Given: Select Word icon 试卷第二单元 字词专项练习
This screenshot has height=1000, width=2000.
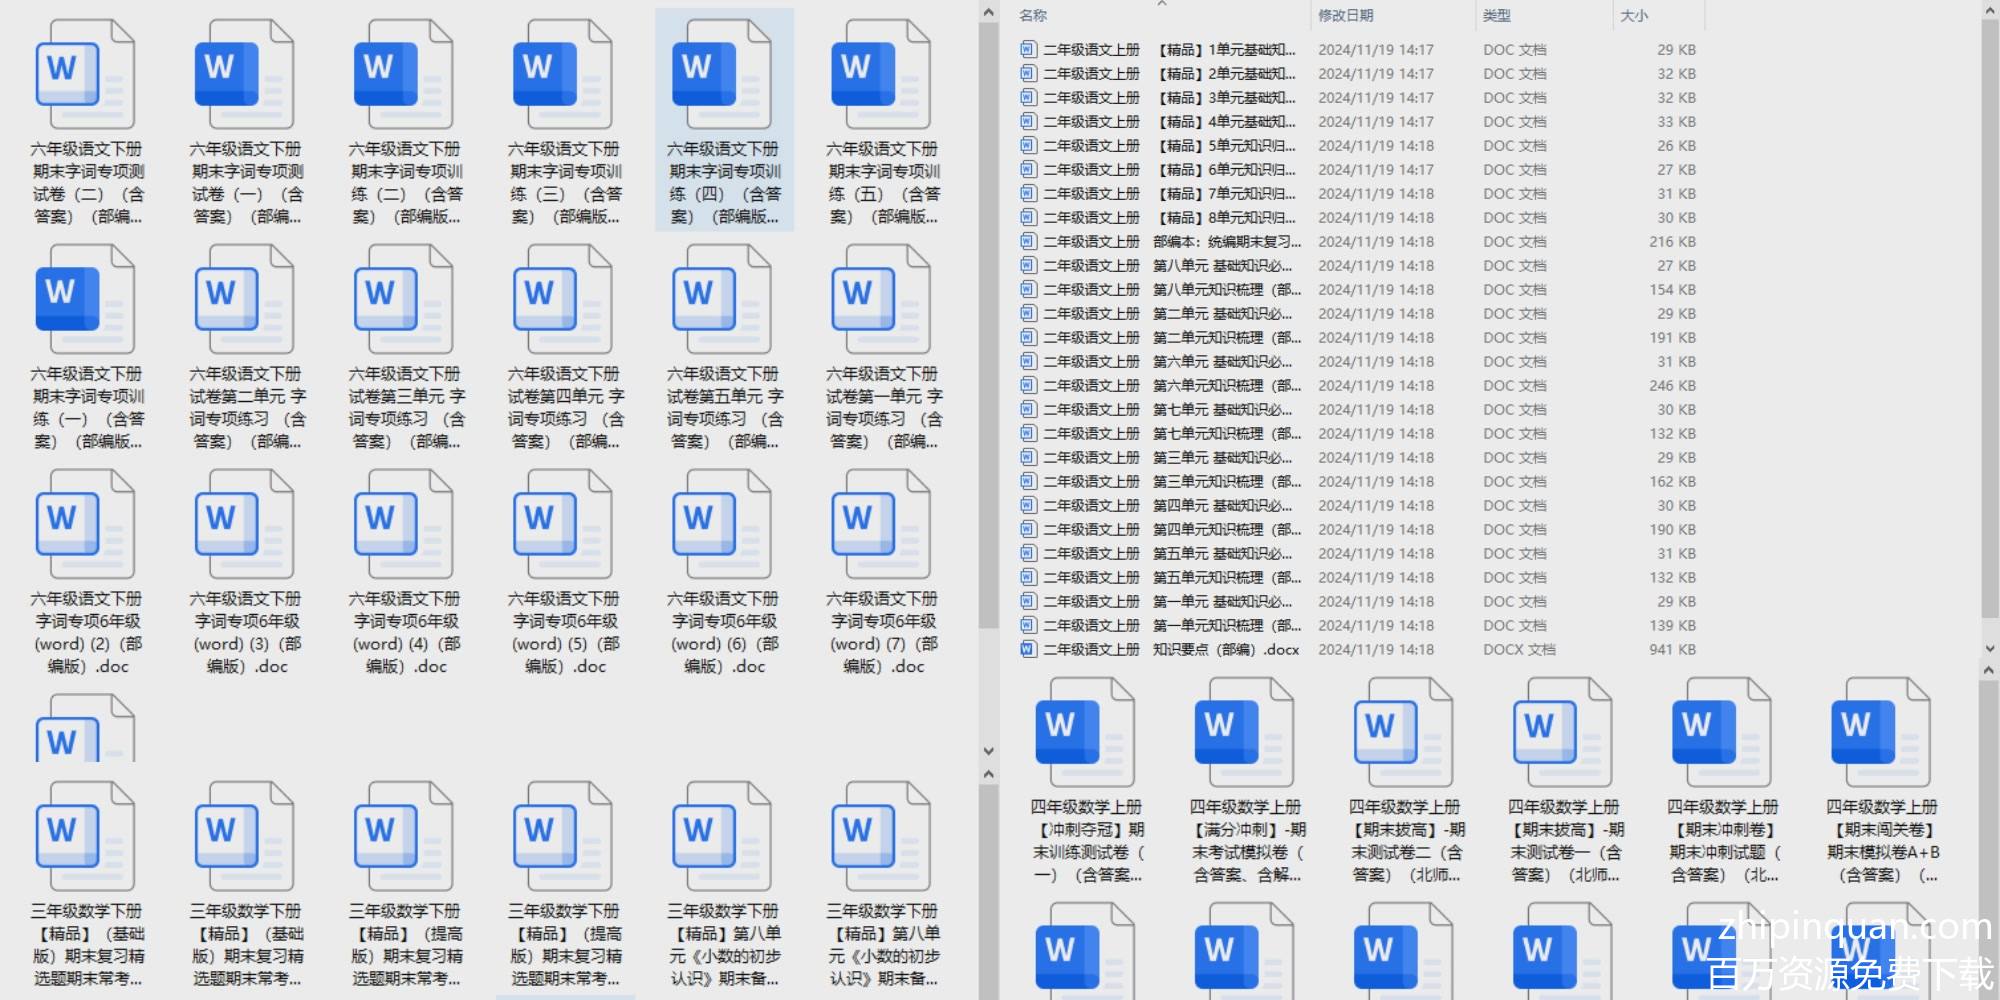Looking at the screenshot, I should coord(244,300).
